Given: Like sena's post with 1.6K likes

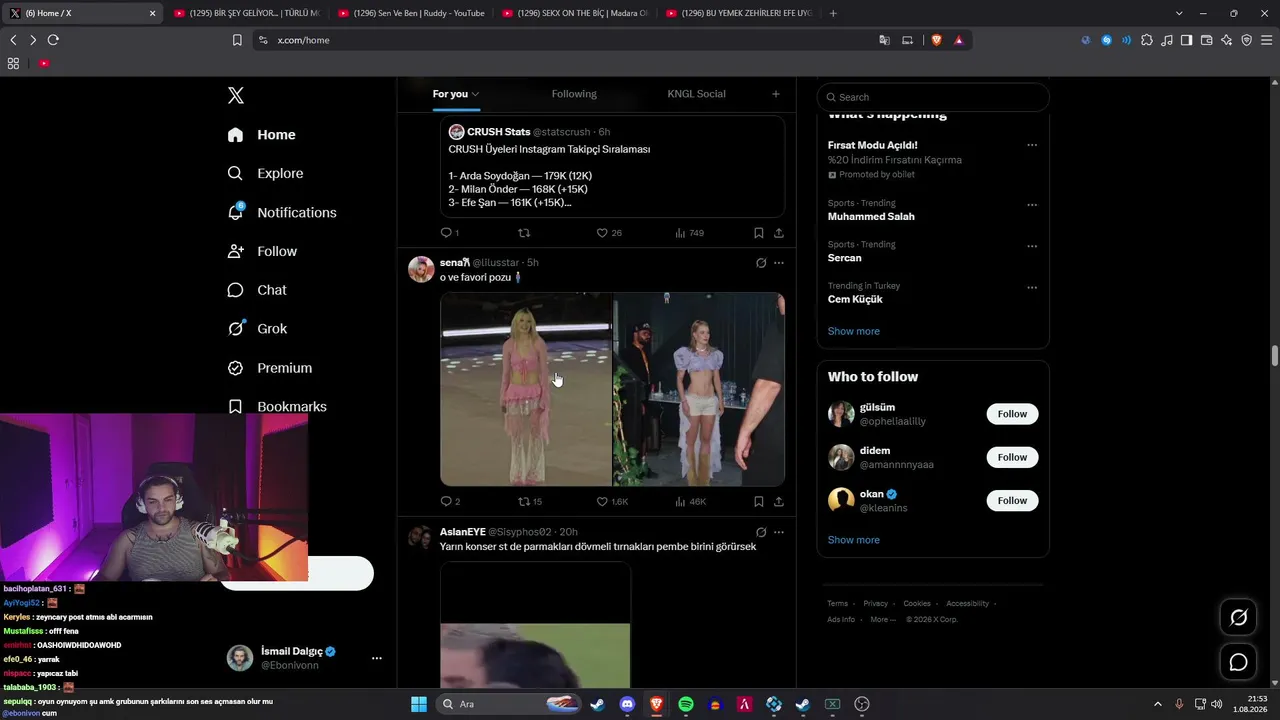Looking at the screenshot, I should pyautogui.click(x=612, y=502).
